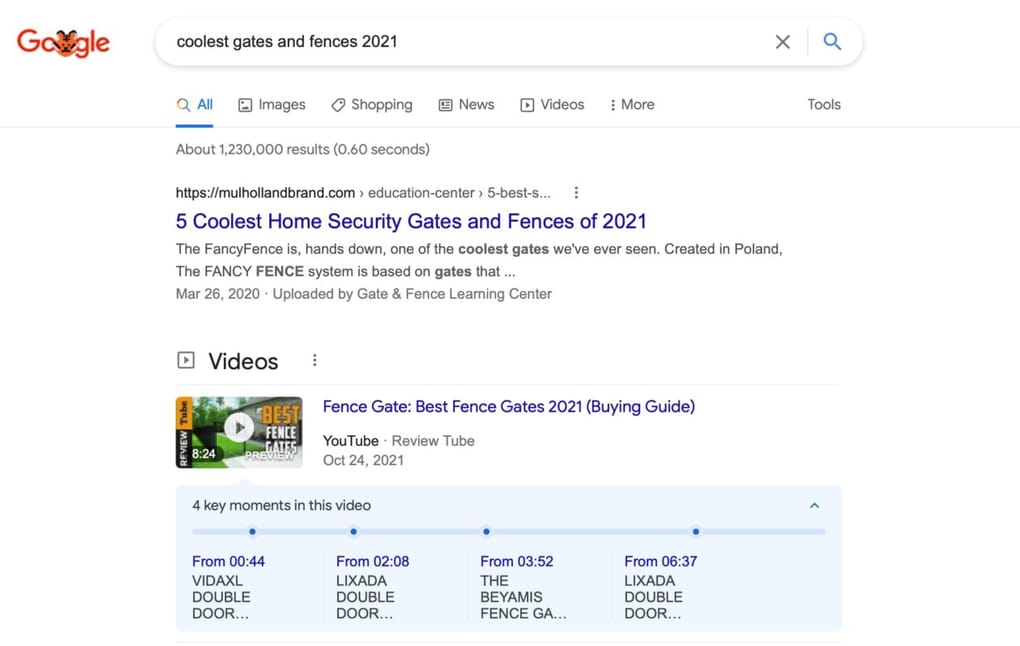Image resolution: width=1020 pixels, height=646 pixels.
Task: Click the mulhollandbrand.com URL breadcrumb
Action: click(363, 193)
